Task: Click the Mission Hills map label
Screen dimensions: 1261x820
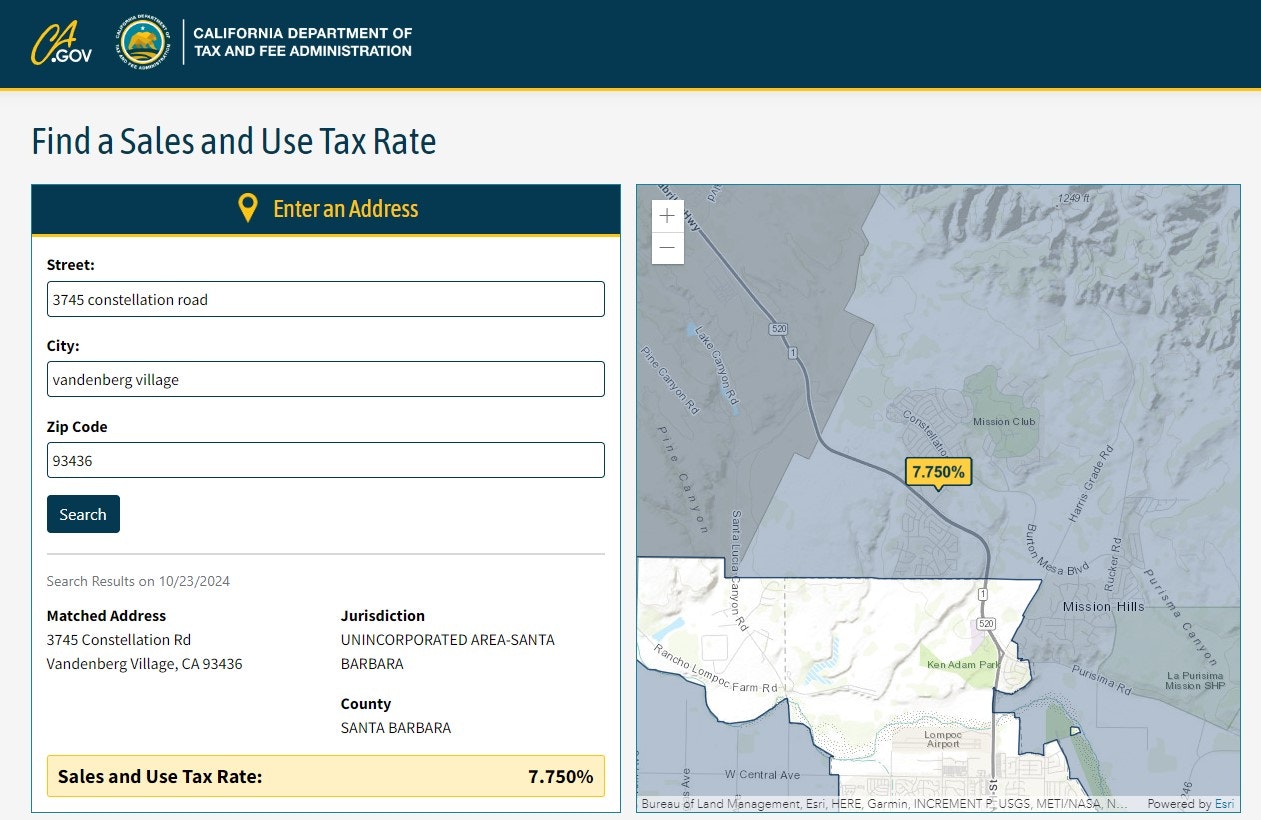Action: pyautogui.click(x=1103, y=606)
